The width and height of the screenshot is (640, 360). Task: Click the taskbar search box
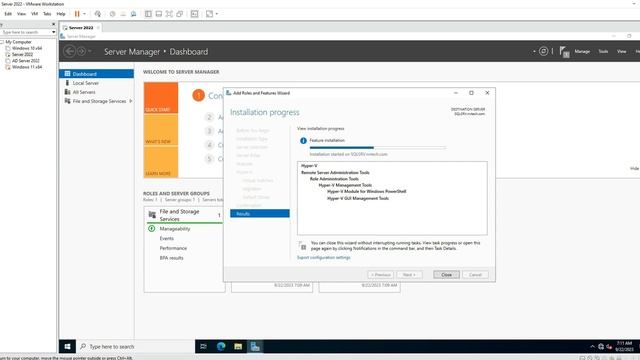[x=136, y=347]
